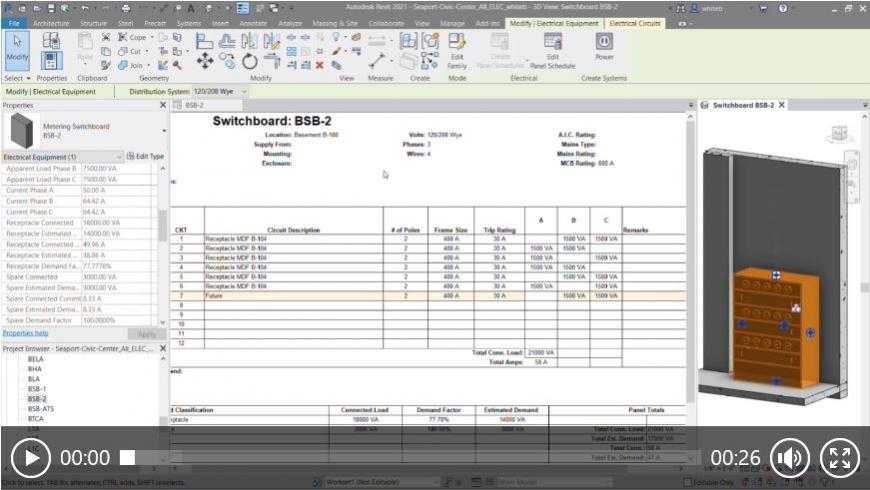Click the panel schedule vertical scrollbar
This screenshot has height=490, width=870.
pos(691,259)
